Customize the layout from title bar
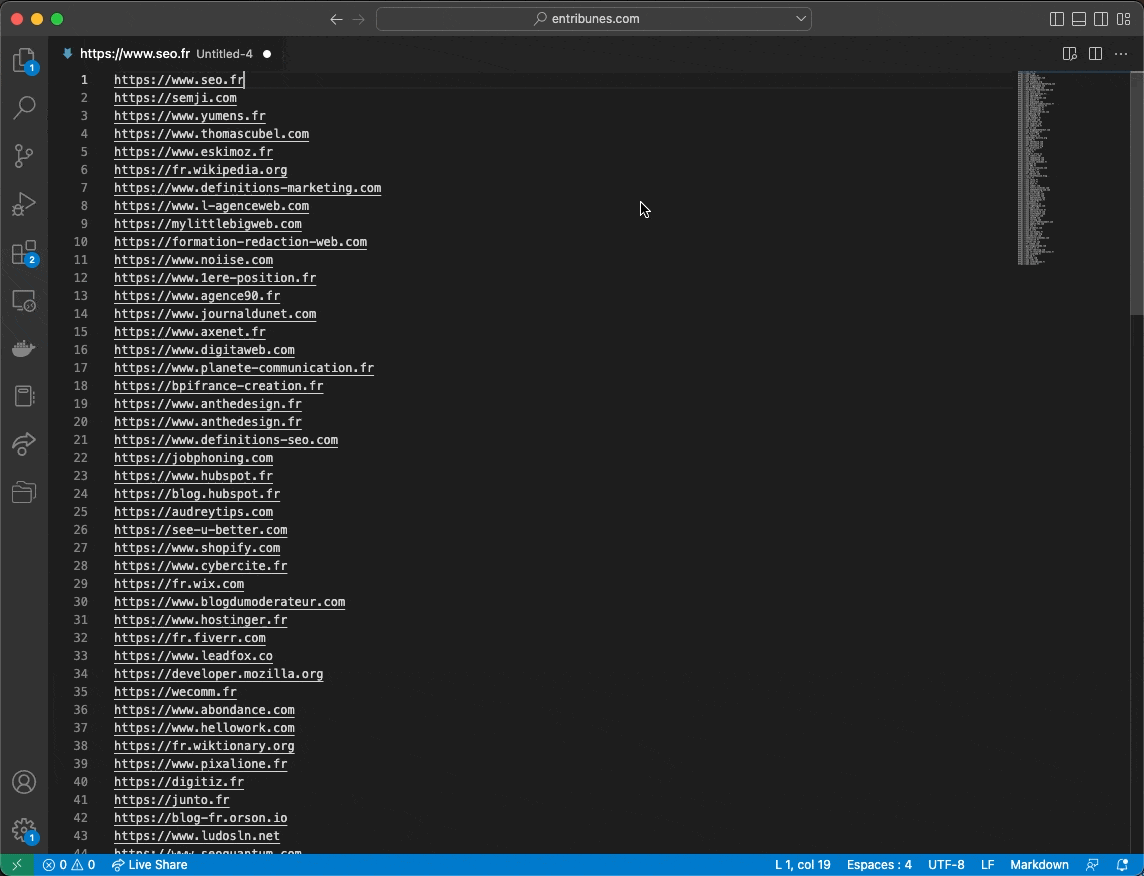 click(x=1124, y=19)
